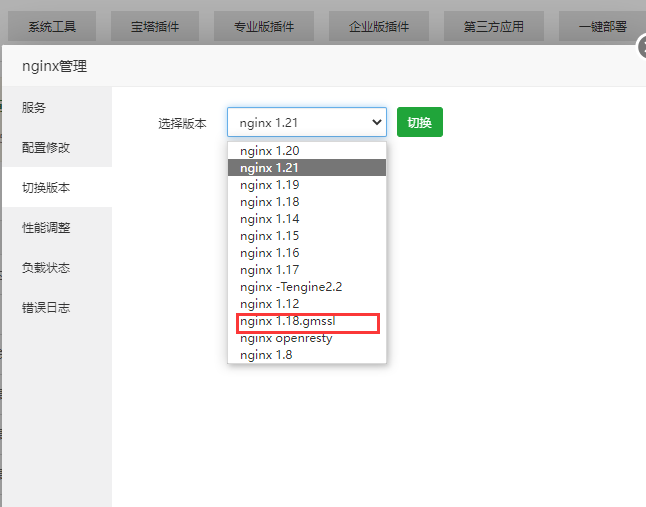Select nginx 1.18 option

click(x=307, y=202)
